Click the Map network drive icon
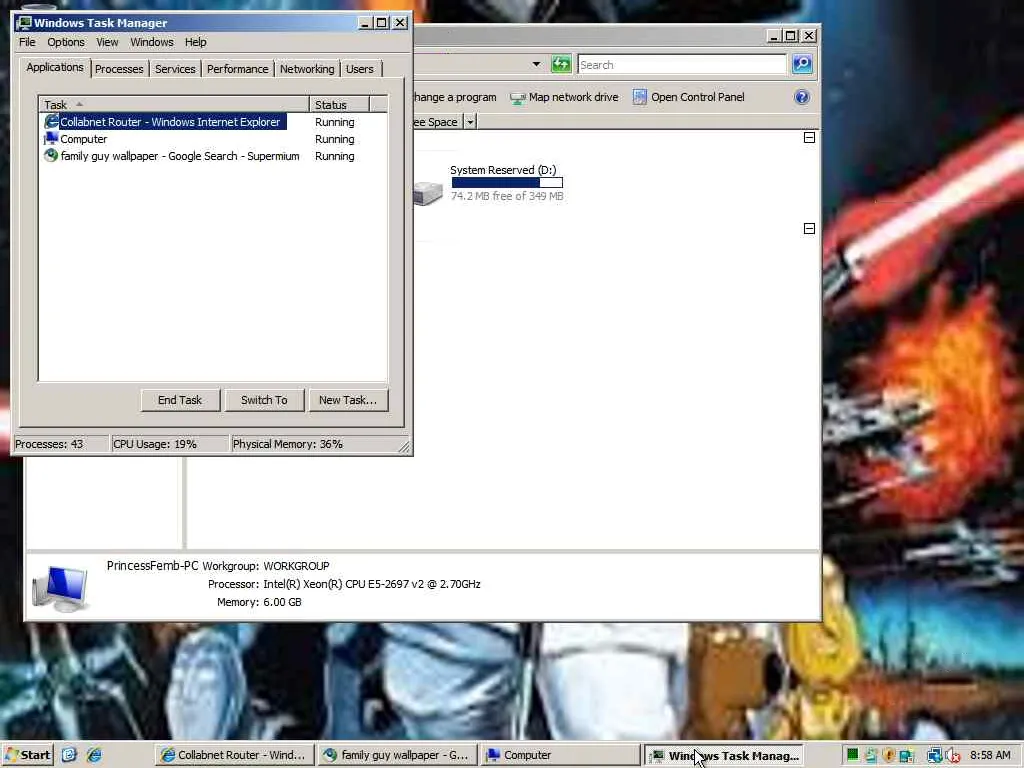This screenshot has width=1024, height=768. pos(517,98)
